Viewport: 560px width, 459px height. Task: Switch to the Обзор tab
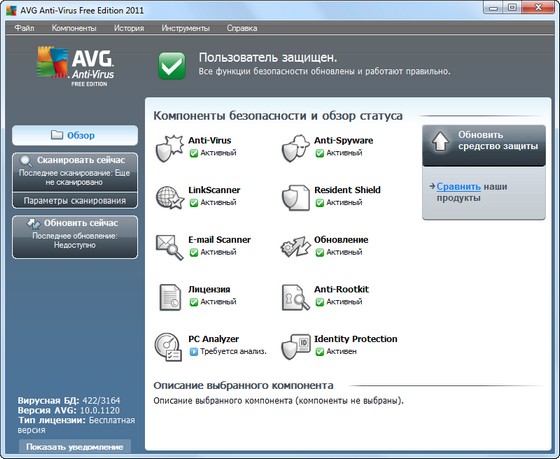(x=75, y=135)
